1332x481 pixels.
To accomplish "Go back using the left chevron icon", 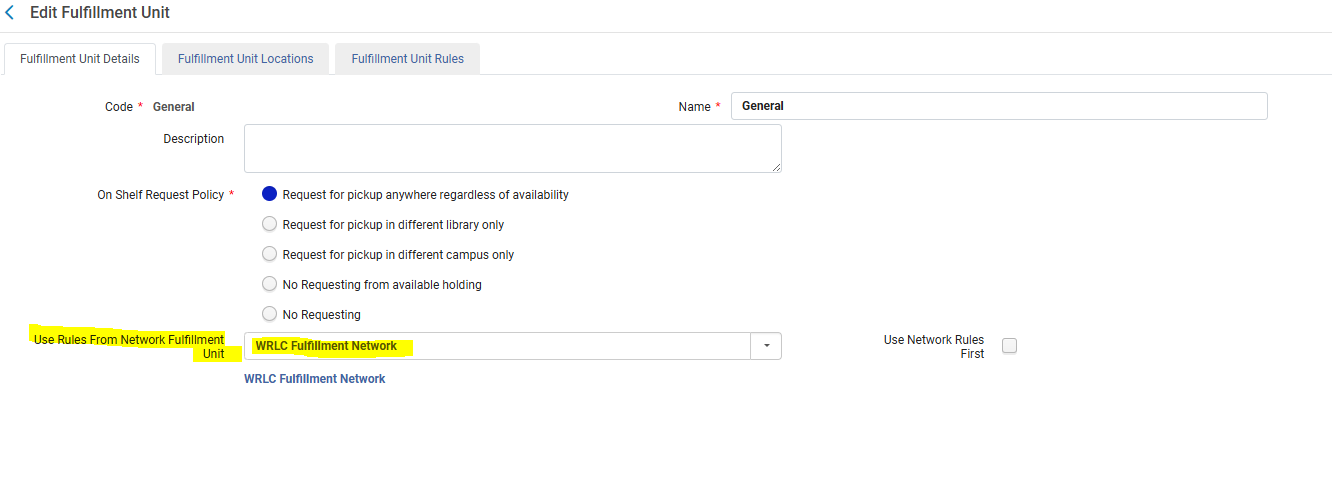I will (10, 13).
